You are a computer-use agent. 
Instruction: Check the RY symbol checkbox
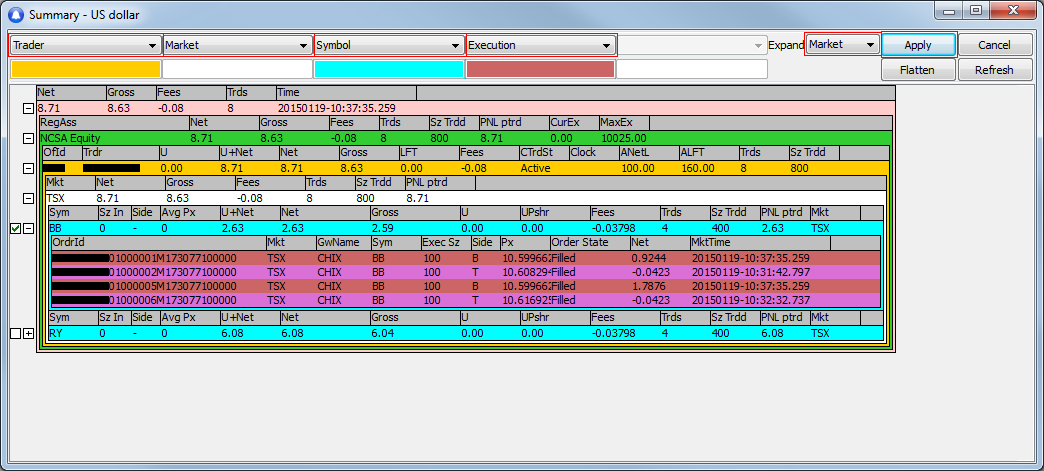[x=14, y=333]
